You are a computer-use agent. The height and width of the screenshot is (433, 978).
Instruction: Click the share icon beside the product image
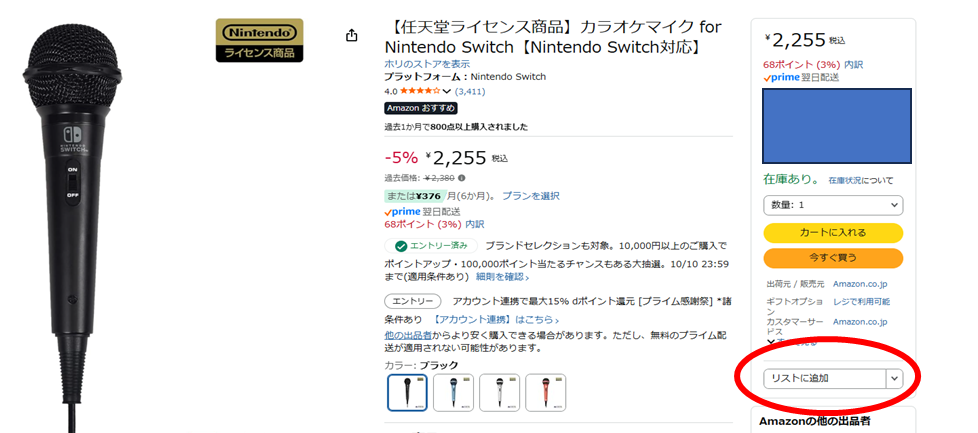[352, 36]
